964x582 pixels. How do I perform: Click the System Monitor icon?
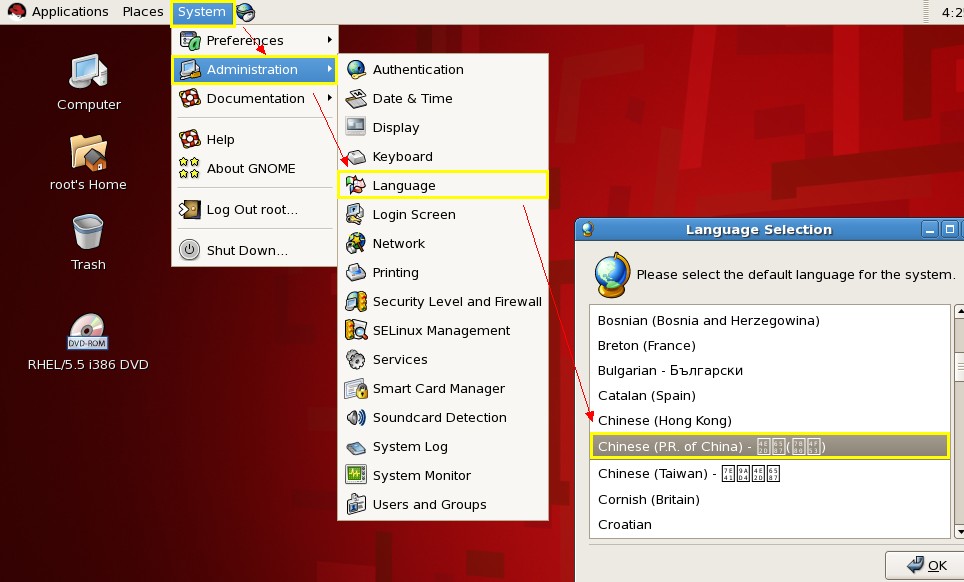[x=355, y=475]
